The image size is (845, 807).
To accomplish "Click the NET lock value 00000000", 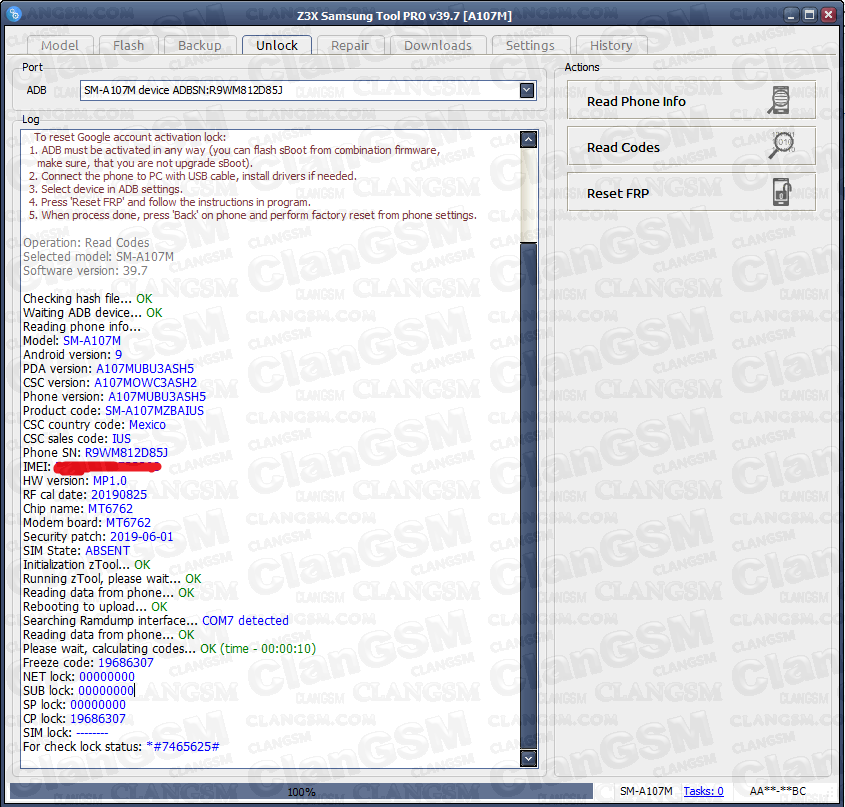I will [x=107, y=677].
